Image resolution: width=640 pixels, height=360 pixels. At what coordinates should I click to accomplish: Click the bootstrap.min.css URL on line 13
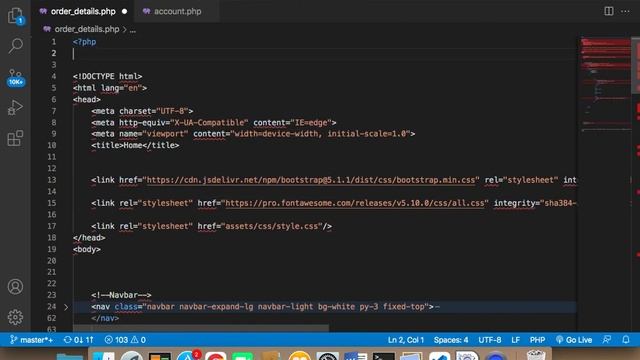[x=311, y=180]
